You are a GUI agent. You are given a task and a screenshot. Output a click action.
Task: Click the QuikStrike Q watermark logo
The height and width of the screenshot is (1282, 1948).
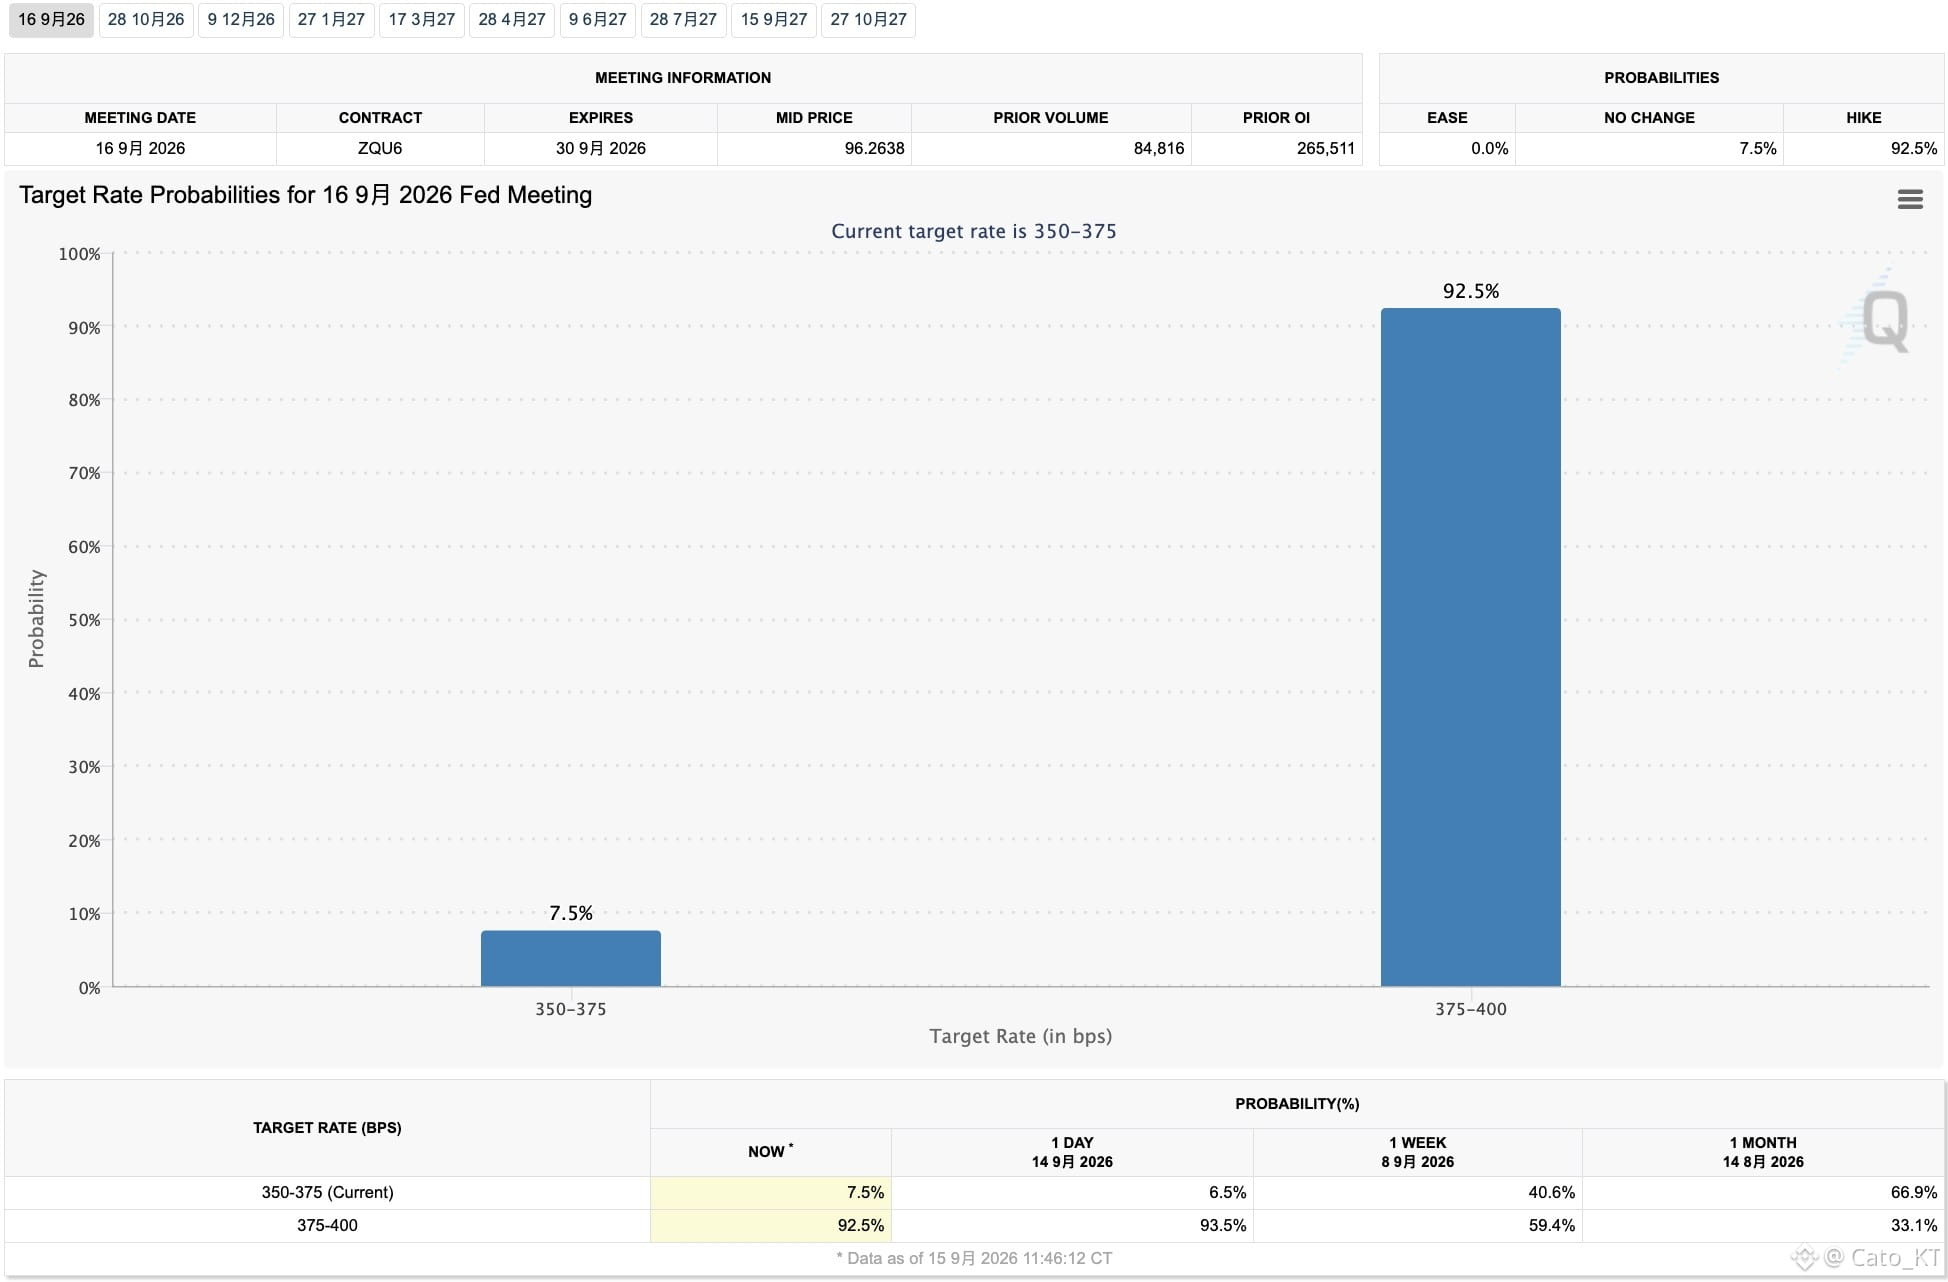pos(1879,316)
